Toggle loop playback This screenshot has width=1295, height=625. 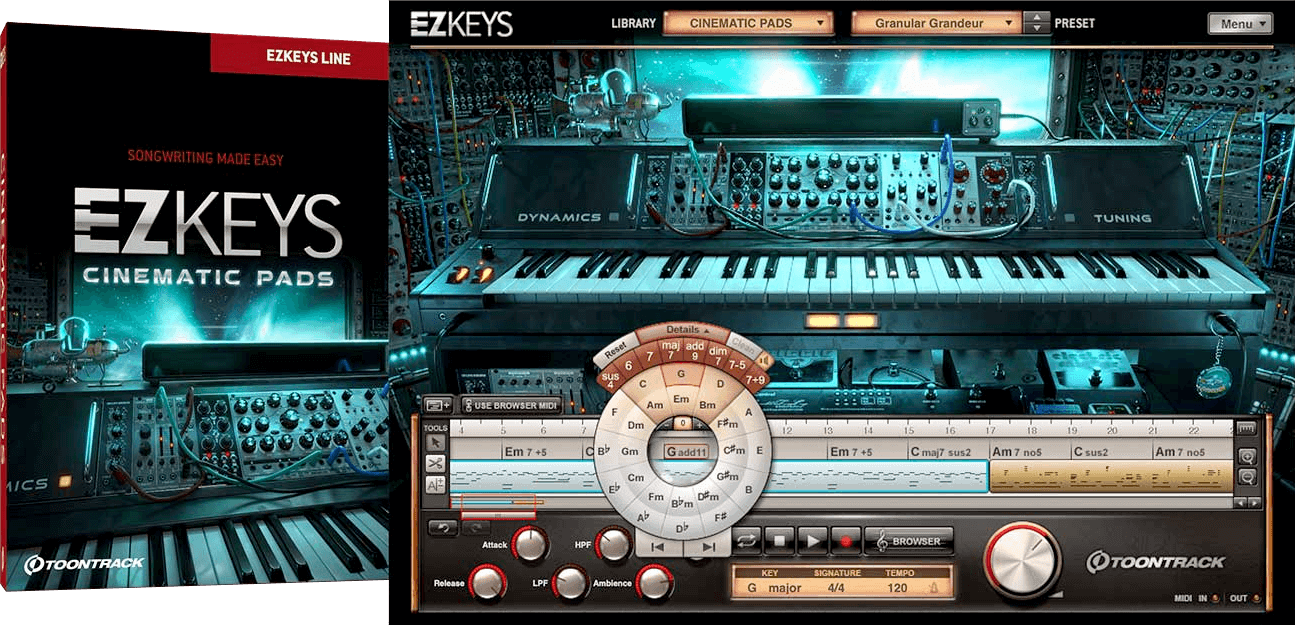(747, 541)
